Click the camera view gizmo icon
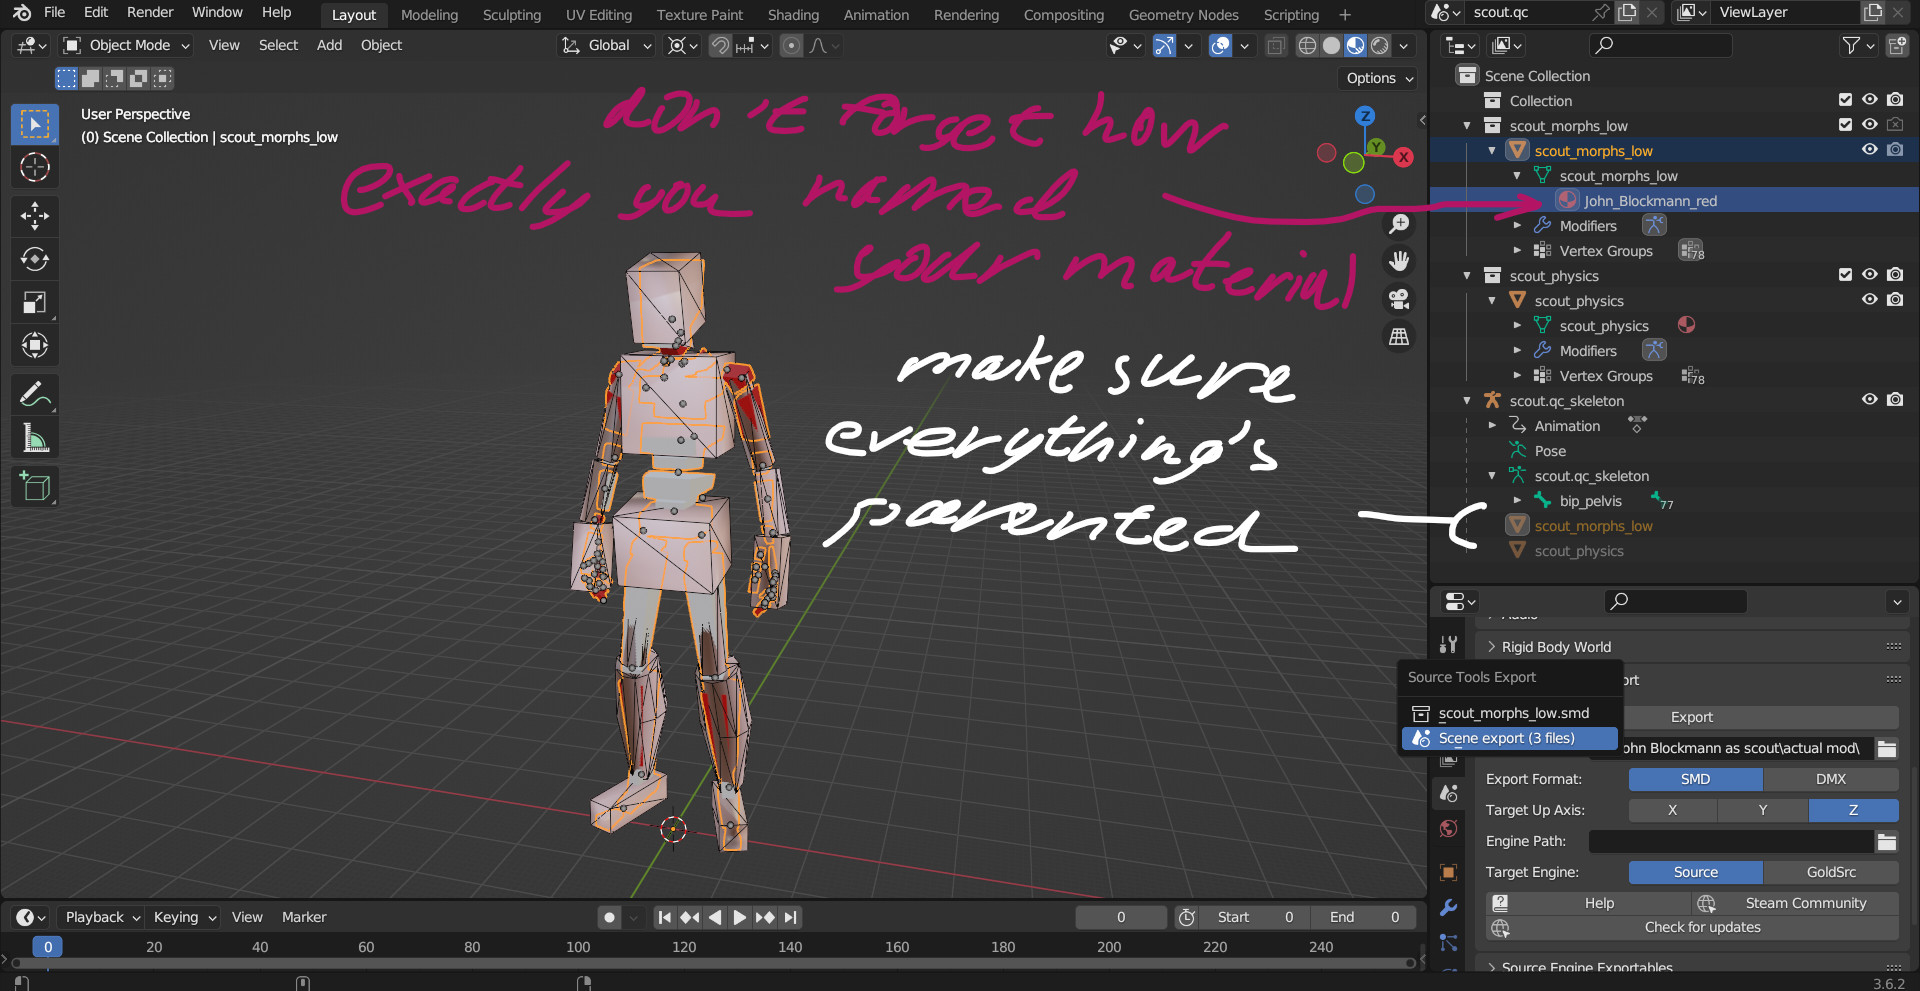This screenshot has height=991, width=1920. tap(1398, 298)
